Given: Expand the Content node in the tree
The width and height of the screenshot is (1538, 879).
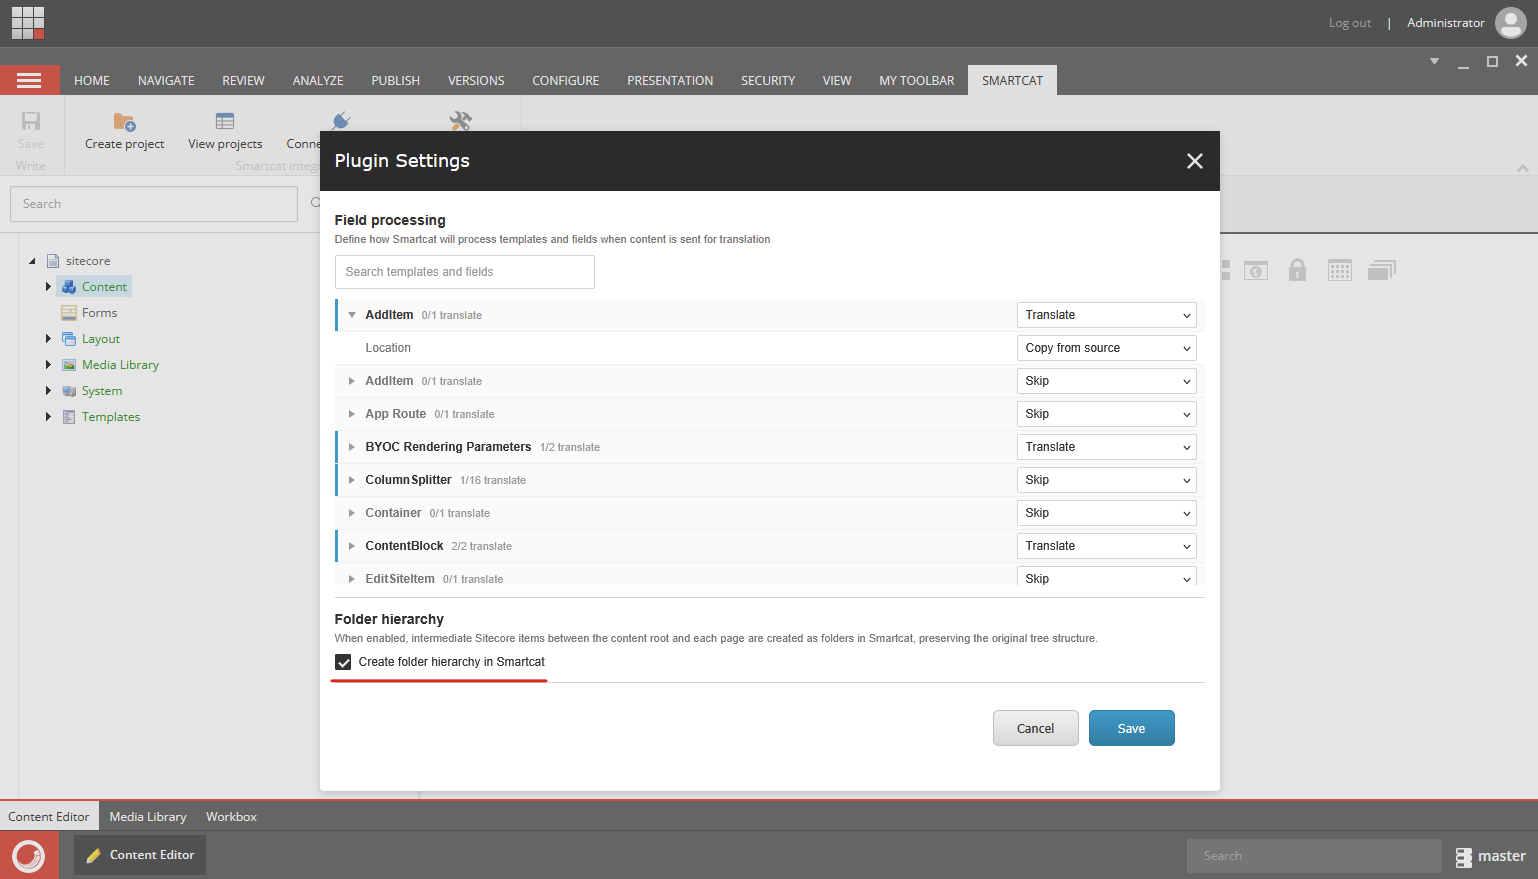Looking at the screenshot, I should (x=48, y=287).
